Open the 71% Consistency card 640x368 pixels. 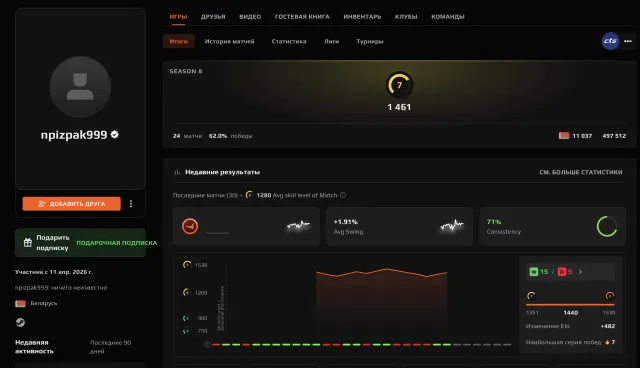(552, 226)
